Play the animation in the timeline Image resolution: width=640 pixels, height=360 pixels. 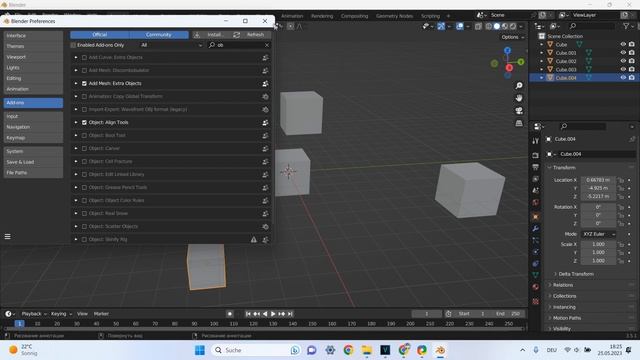pos(273,314)
